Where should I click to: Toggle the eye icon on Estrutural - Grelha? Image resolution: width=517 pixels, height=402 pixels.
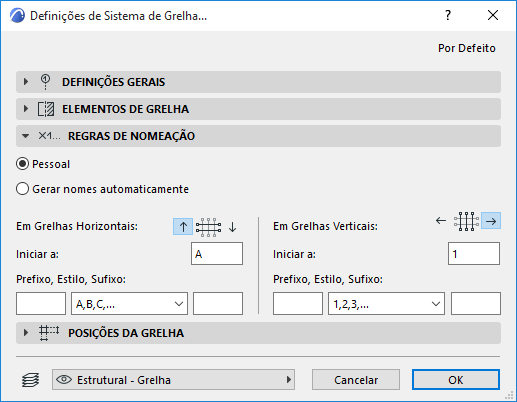[x=64, y=379]
